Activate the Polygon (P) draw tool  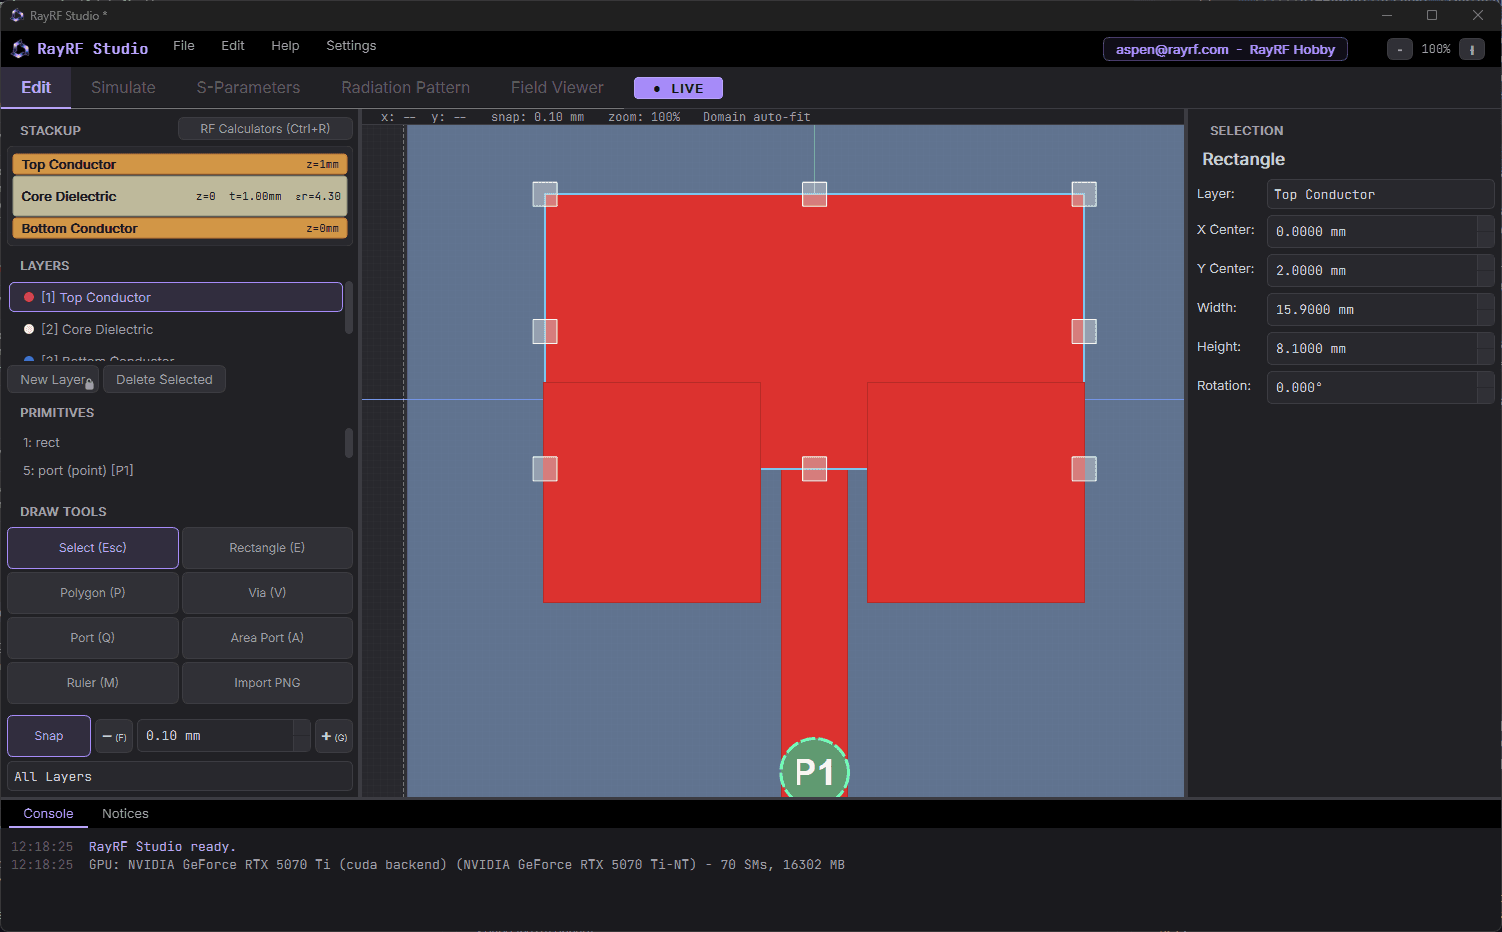[93, 593]
